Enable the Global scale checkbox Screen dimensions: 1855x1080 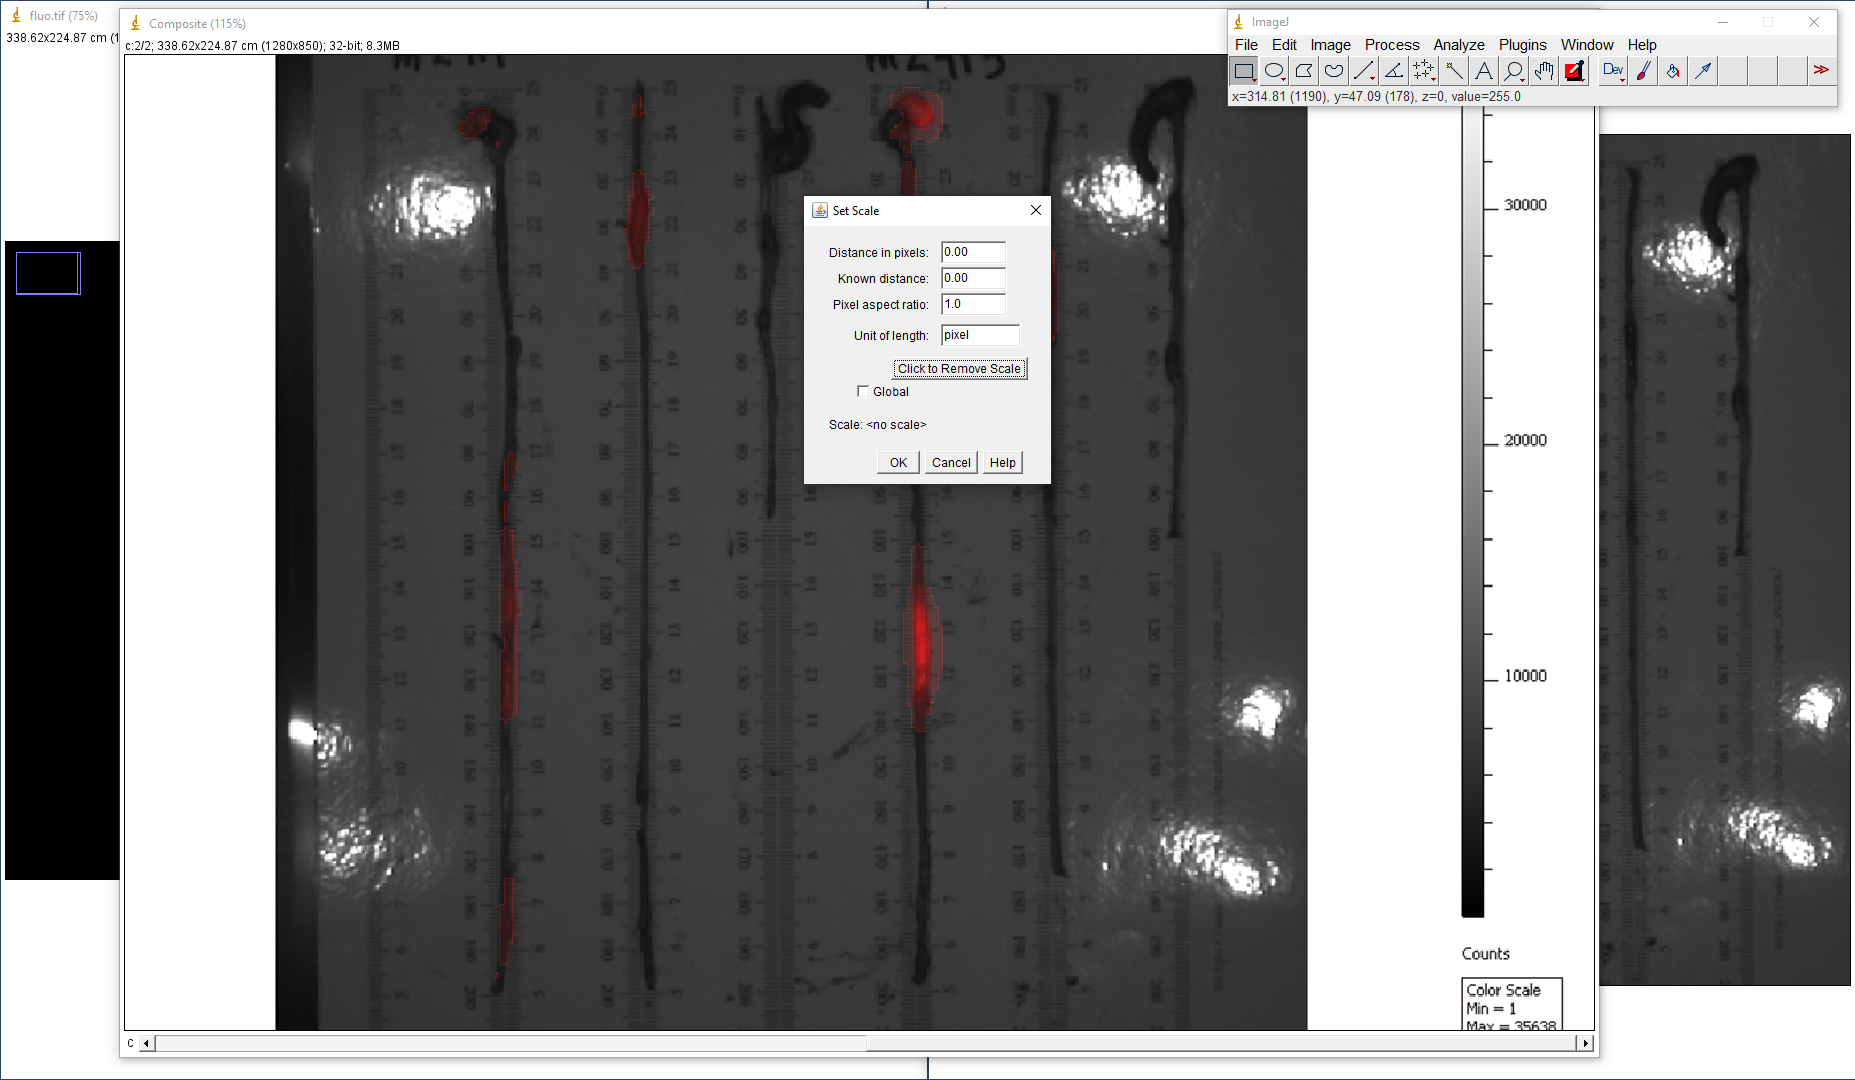[x=863, y=392]
